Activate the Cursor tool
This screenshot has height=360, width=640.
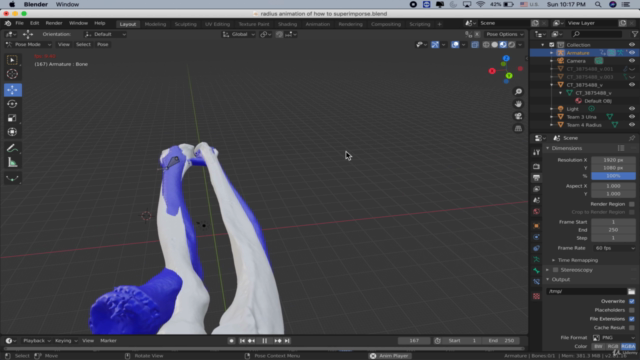click(x=12, y=74)
